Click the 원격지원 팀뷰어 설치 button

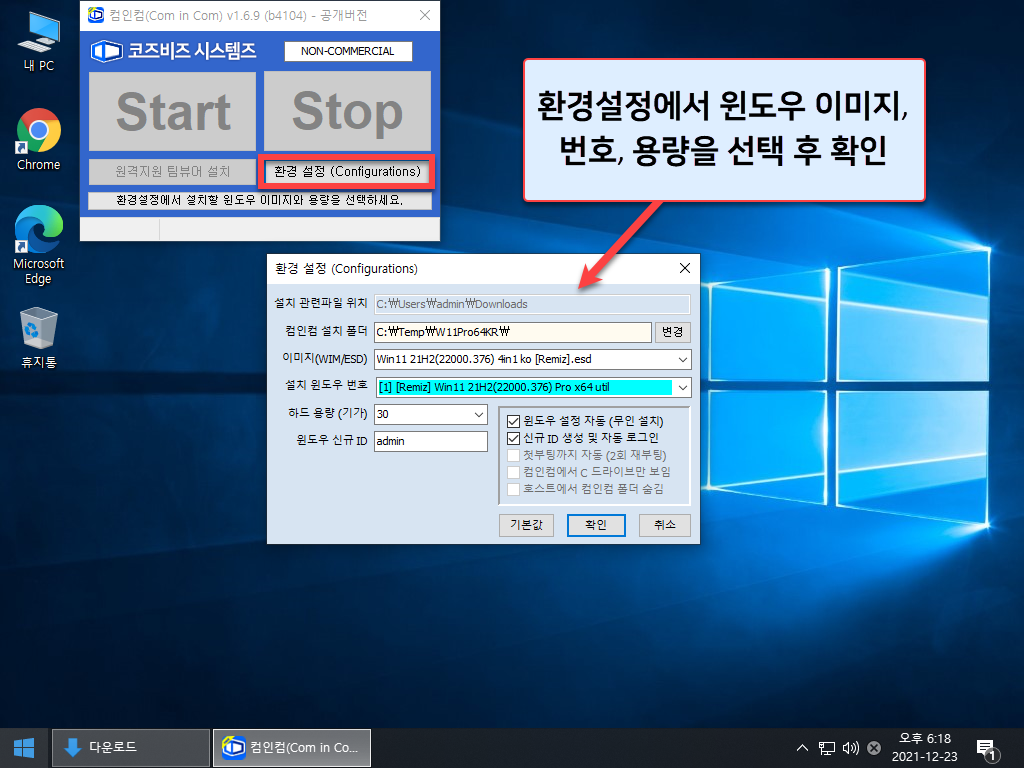tap(172, 172)
